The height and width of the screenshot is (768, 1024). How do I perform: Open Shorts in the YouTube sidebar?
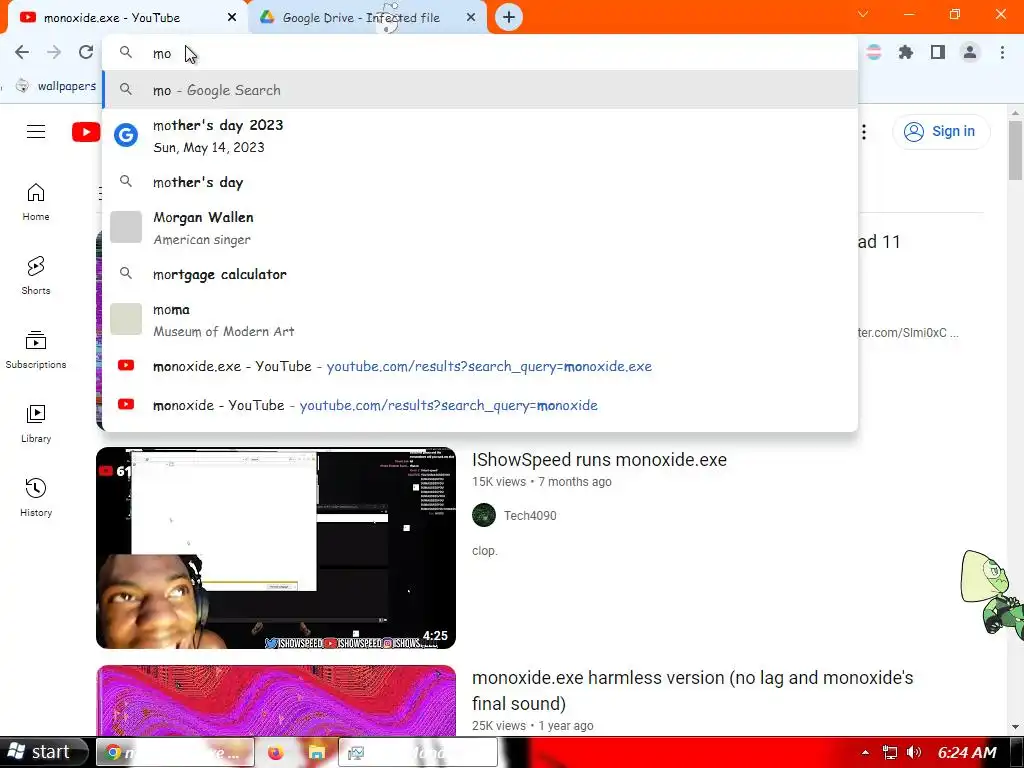pyautogui.click(x=36, y=276)
